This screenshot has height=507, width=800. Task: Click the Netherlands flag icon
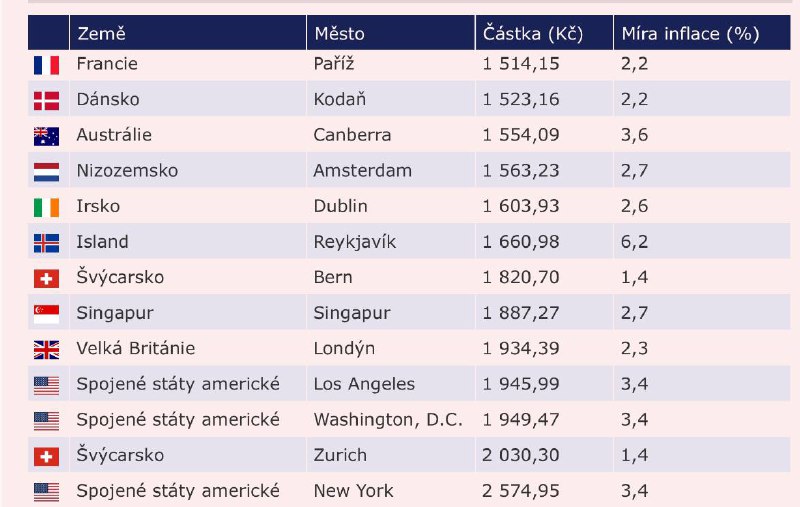click(x=46, y=171)
